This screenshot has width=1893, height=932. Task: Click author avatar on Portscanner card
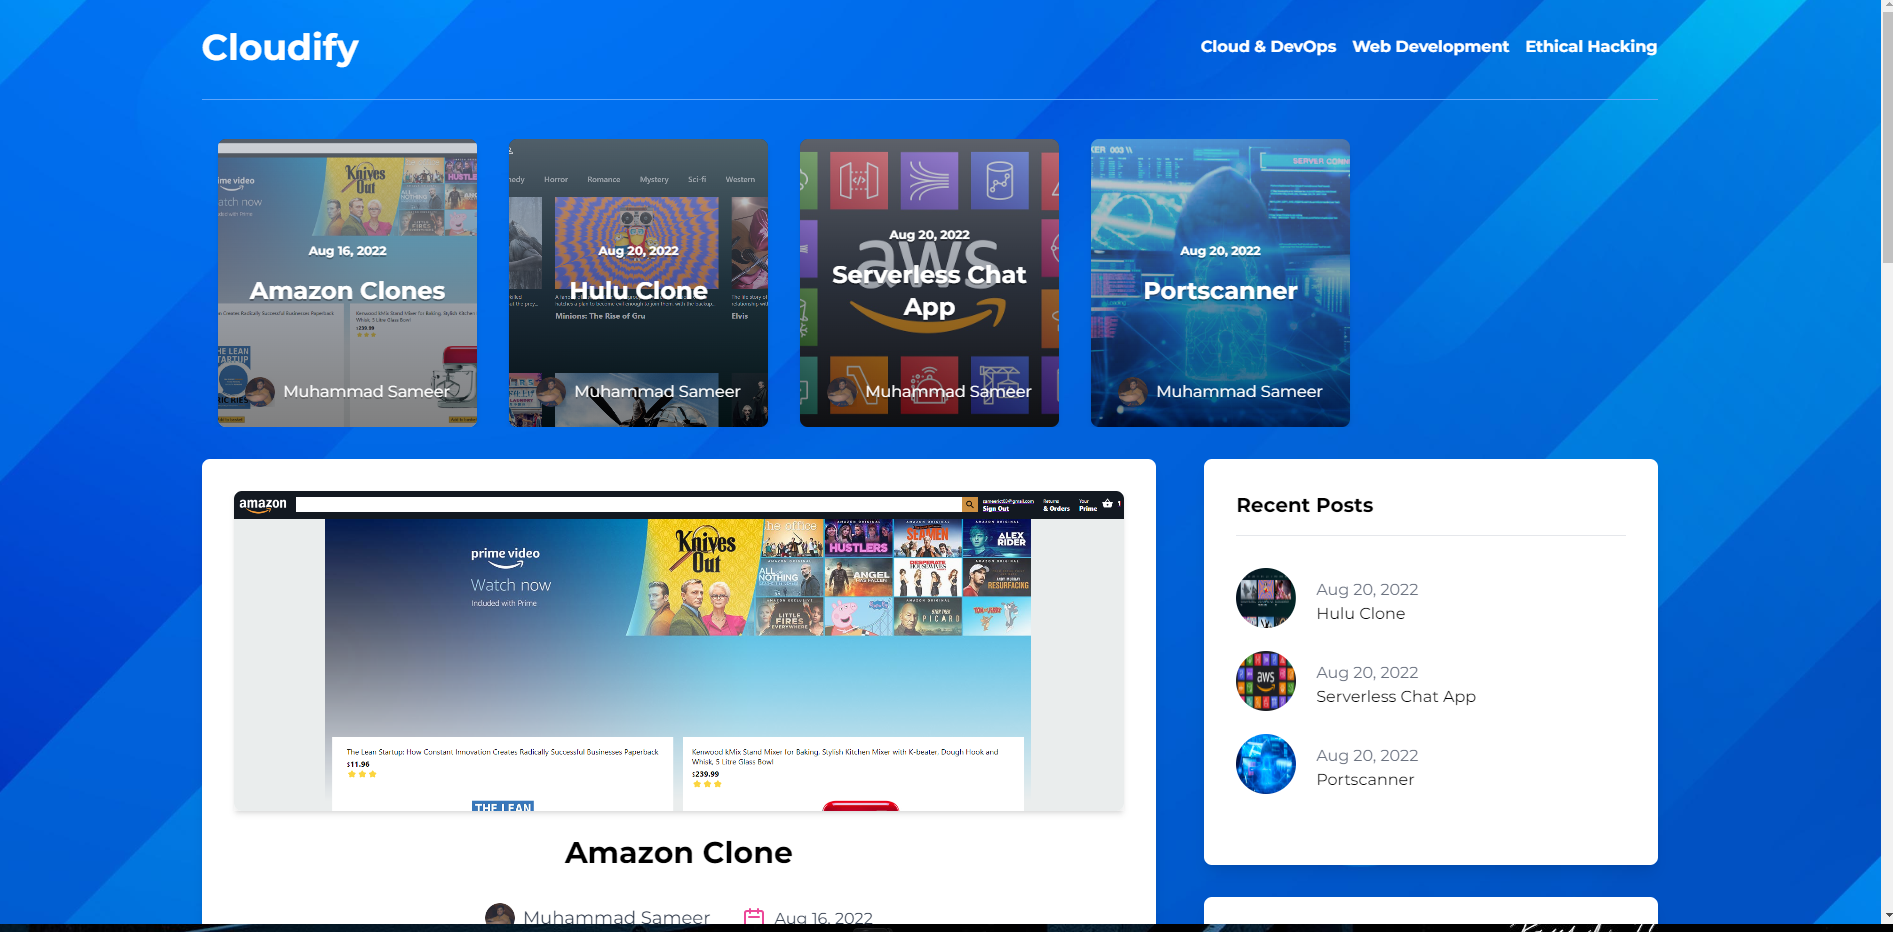click(x=1133, y=391)
